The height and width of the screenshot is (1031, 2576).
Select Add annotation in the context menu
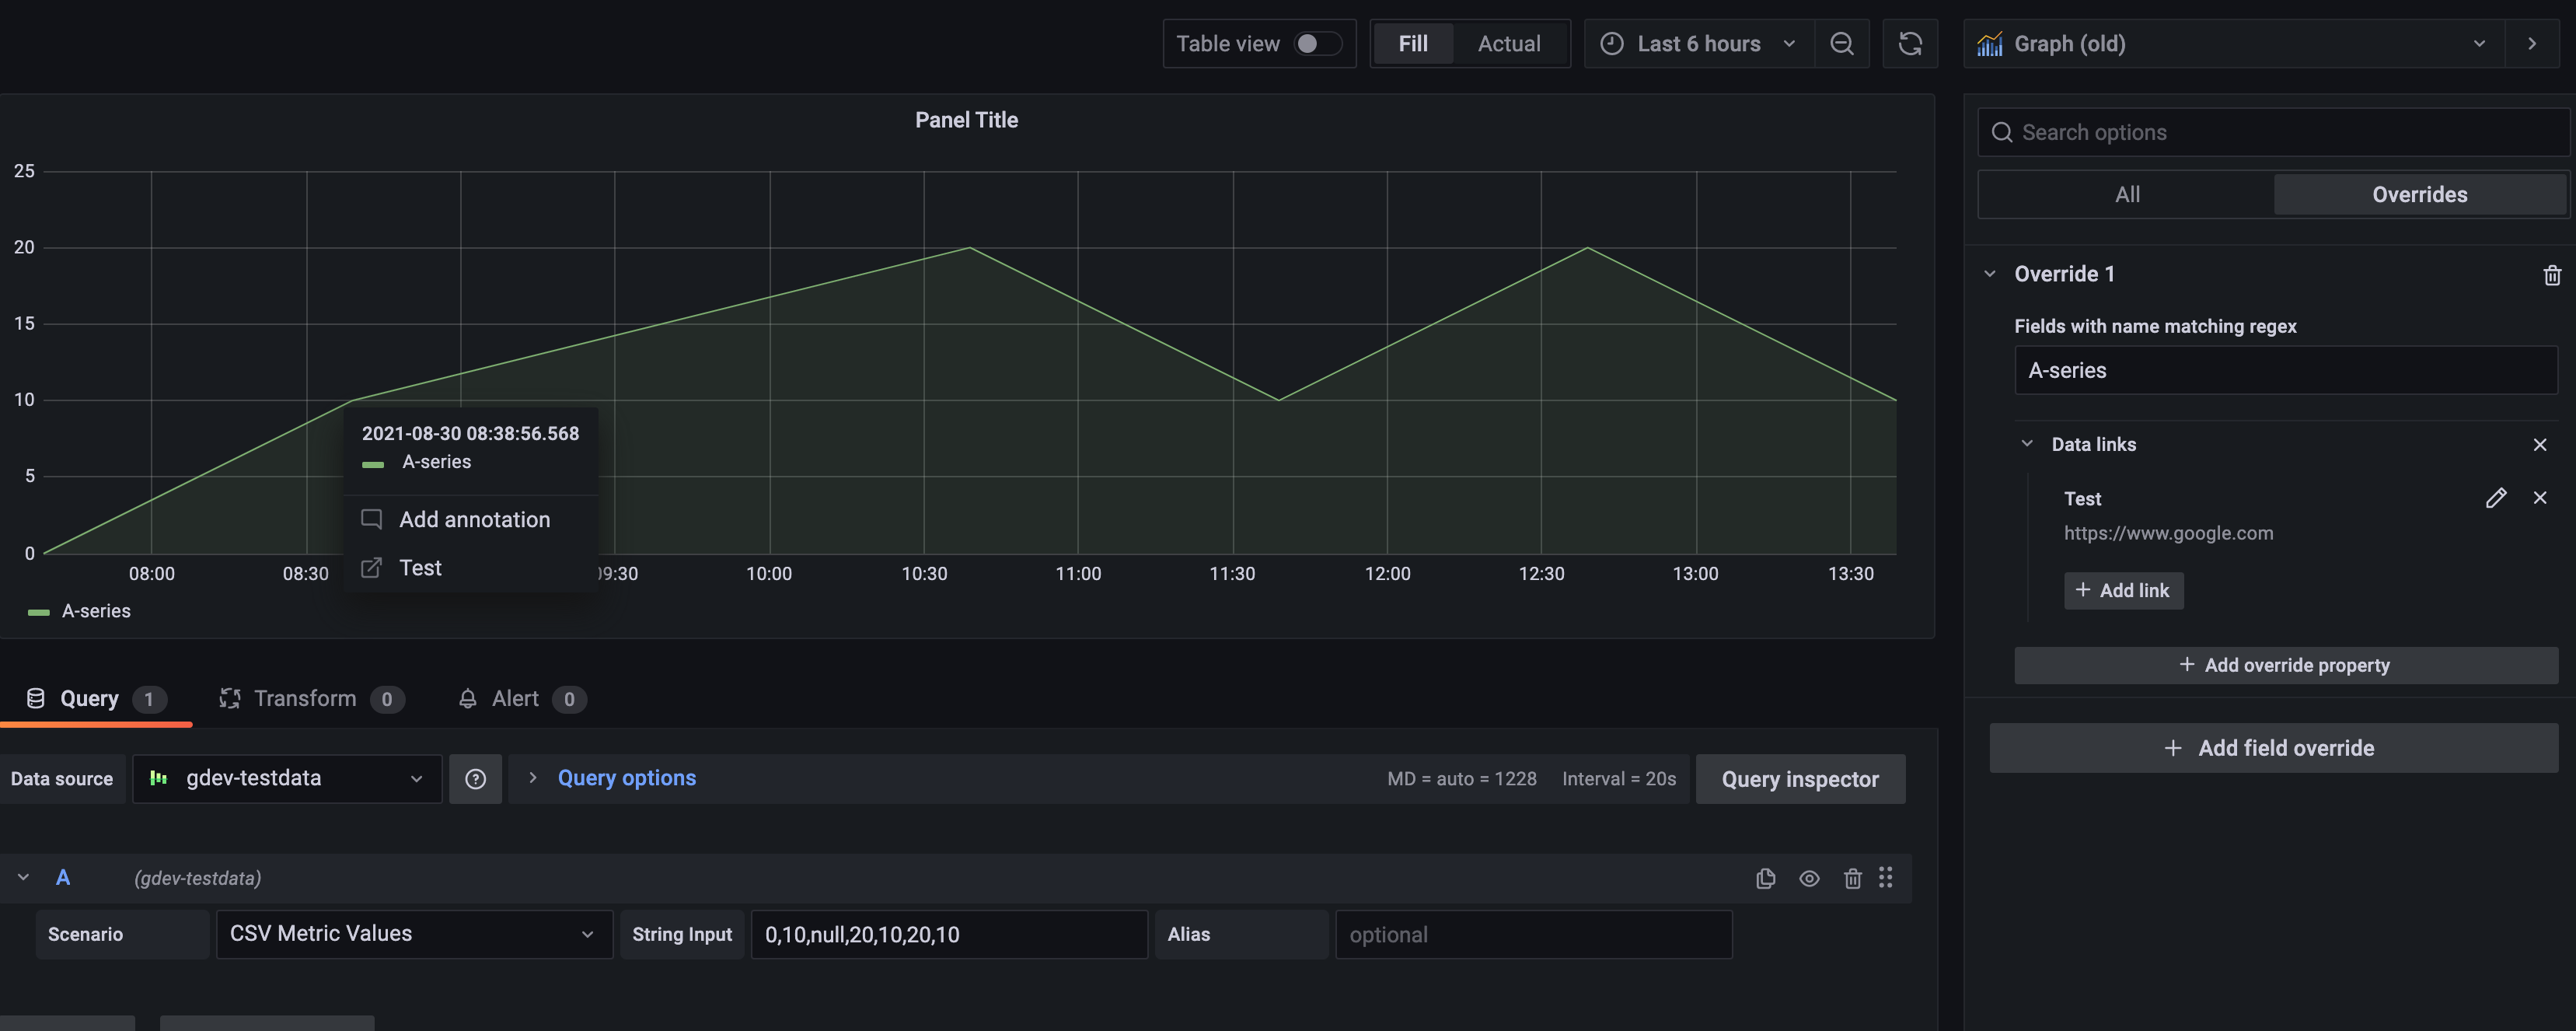coord(474,519)
